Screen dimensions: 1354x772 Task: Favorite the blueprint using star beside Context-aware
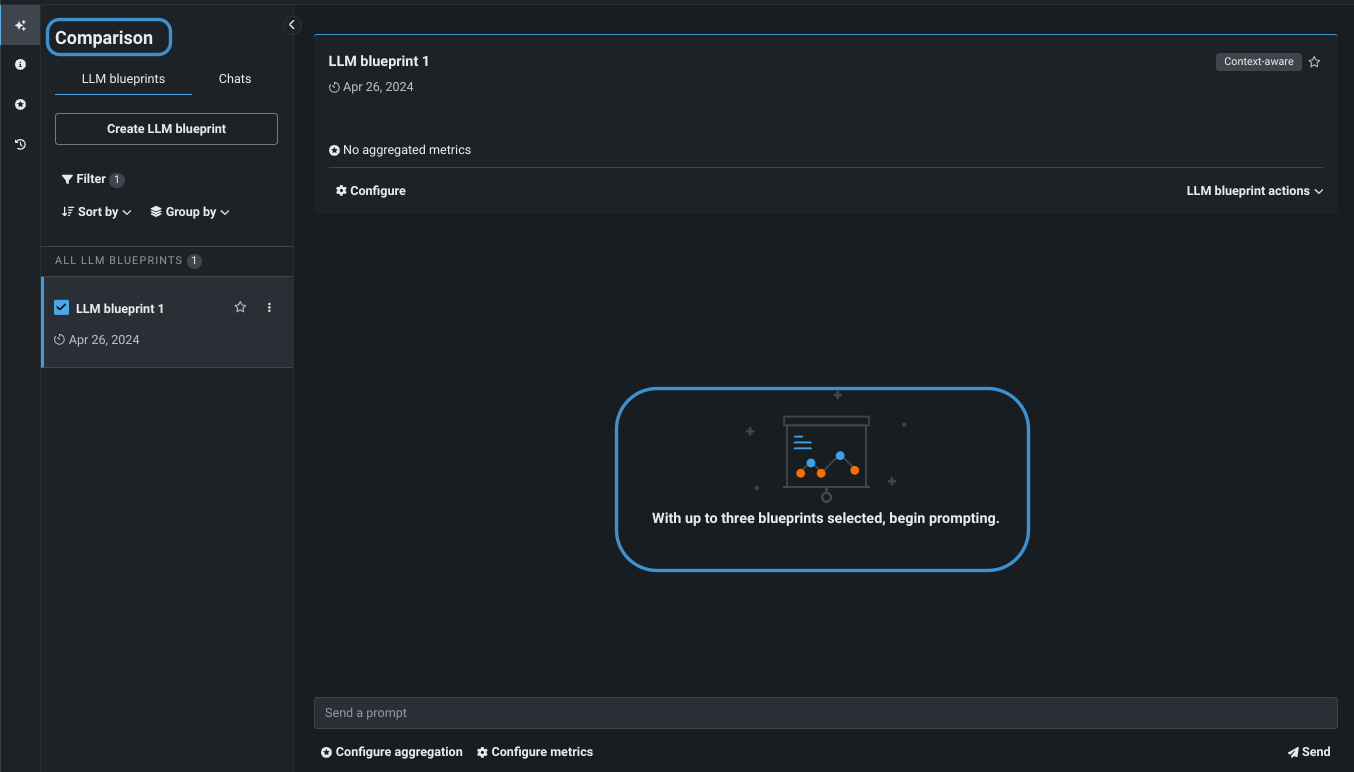click(1314, 62)
